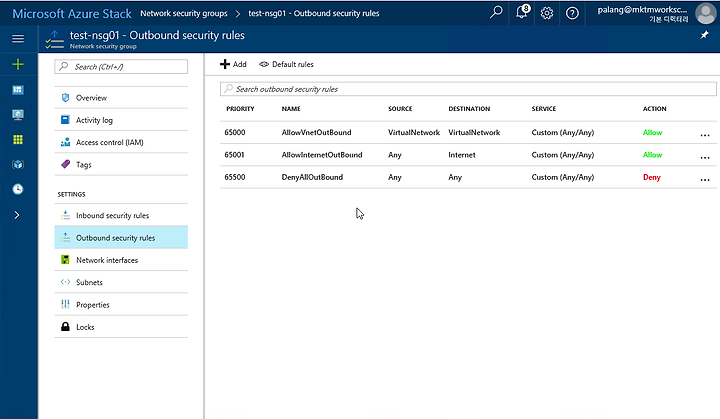Click Microsoft Azure Stack logo text
720x419 pixels.
[72, 14]
